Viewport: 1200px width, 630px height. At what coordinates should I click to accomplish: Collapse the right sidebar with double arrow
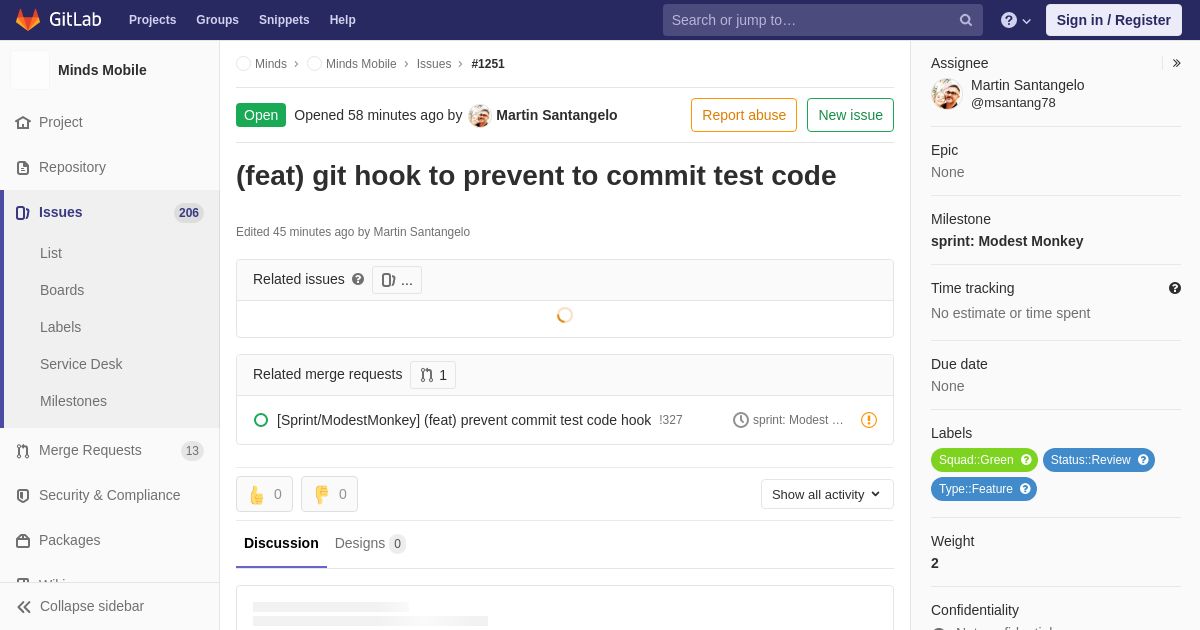click(1176, 63)
